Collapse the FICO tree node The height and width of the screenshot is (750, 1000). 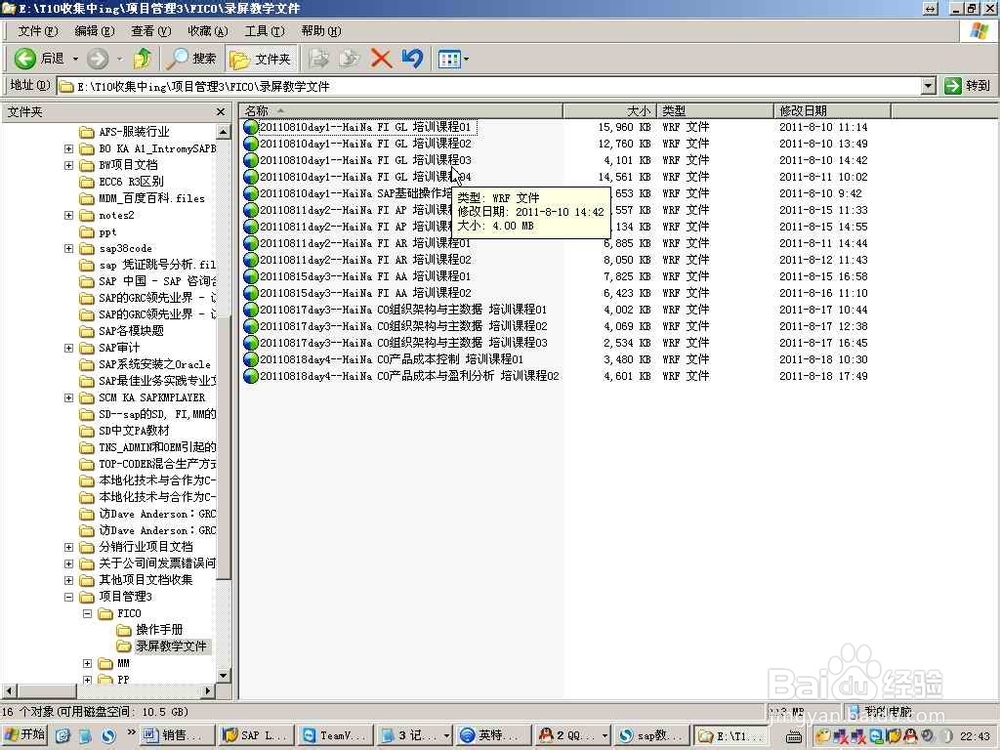[87, 613]
